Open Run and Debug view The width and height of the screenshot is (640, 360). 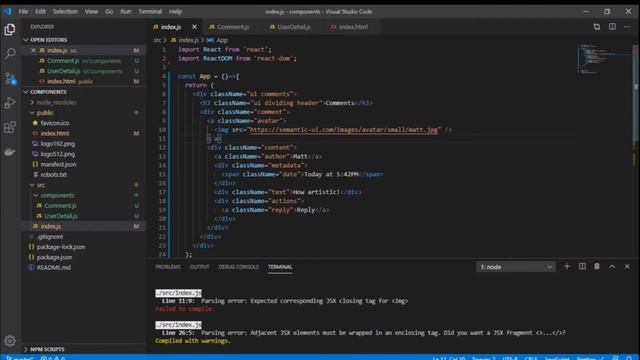pyautogui.click(x=10, y=102)
